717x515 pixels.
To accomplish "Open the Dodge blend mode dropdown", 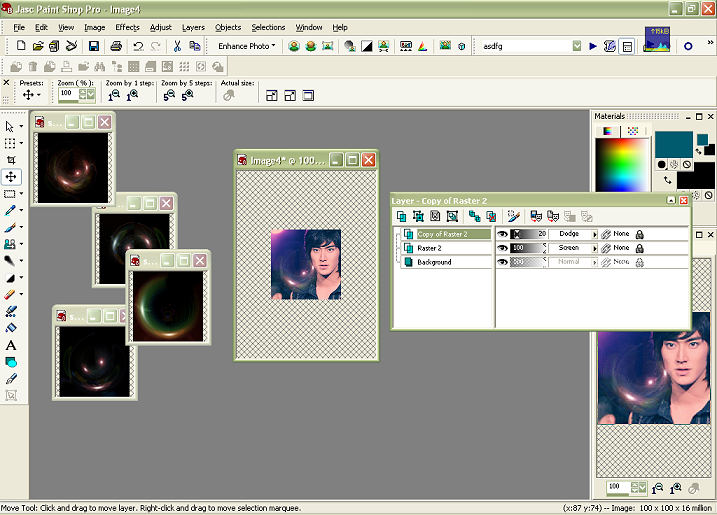I will coord(594,234).
